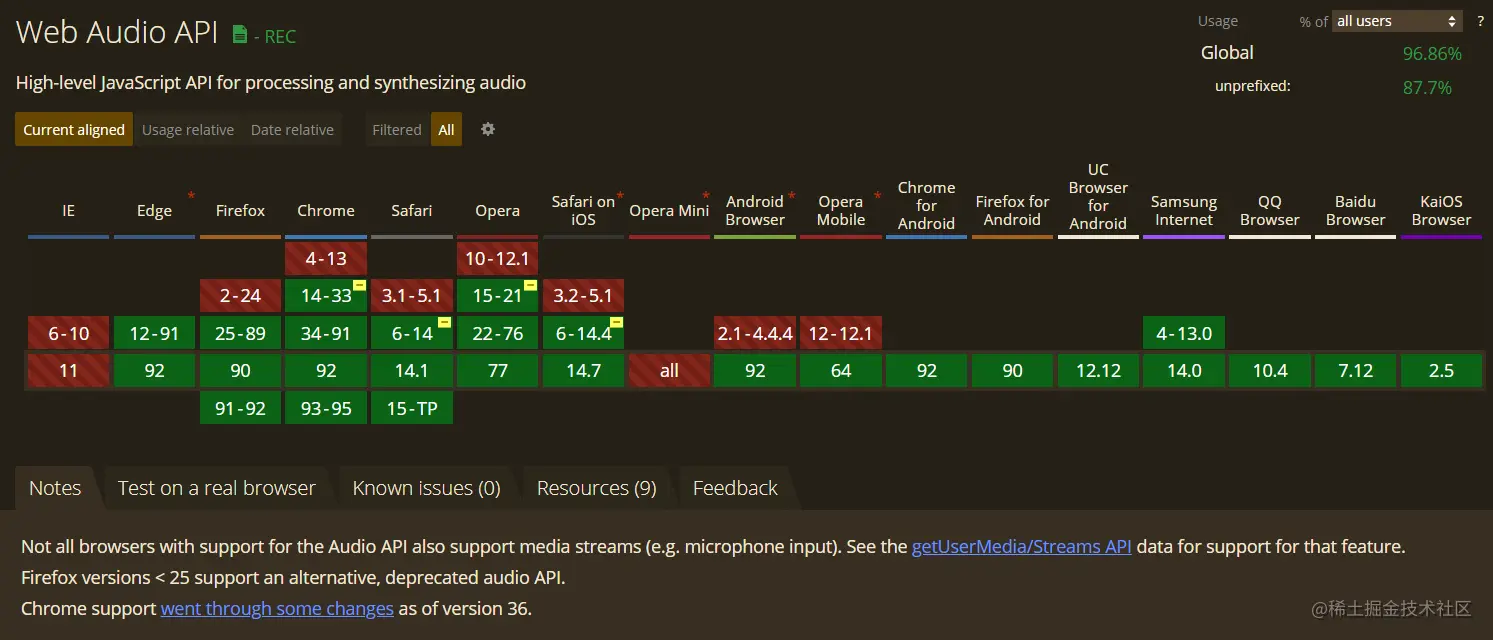The height and width of the screenshot is (640, 1493).
Task: Click the yellow note flag on Opera 15-21
Action: point(531,286)
